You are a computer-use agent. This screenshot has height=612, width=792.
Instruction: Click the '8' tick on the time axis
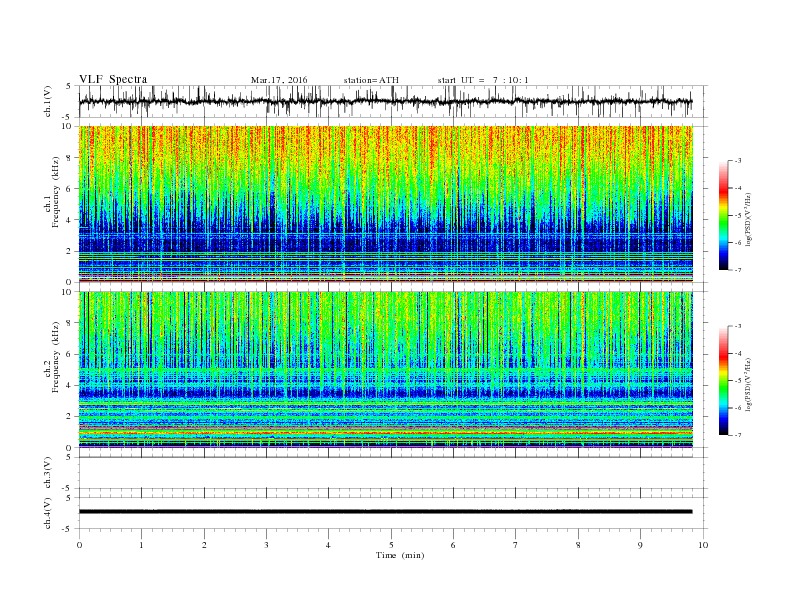[578, 545]
